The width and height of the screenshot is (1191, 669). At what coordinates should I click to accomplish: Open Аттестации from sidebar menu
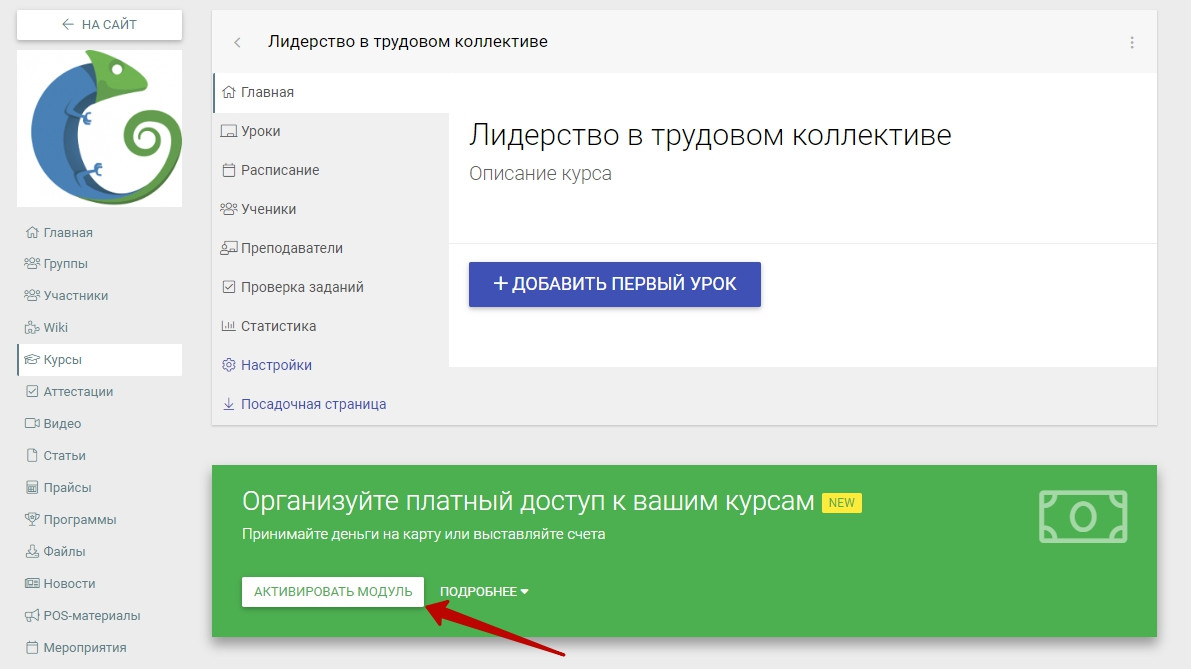(x=78, y=392)
